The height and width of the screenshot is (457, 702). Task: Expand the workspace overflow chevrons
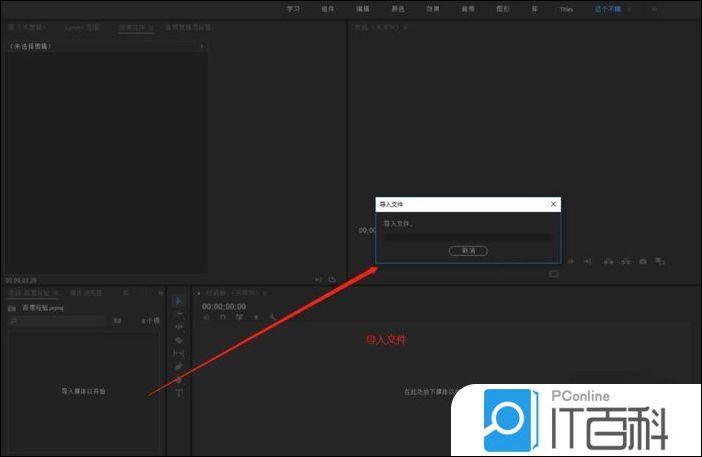[655, 9]
